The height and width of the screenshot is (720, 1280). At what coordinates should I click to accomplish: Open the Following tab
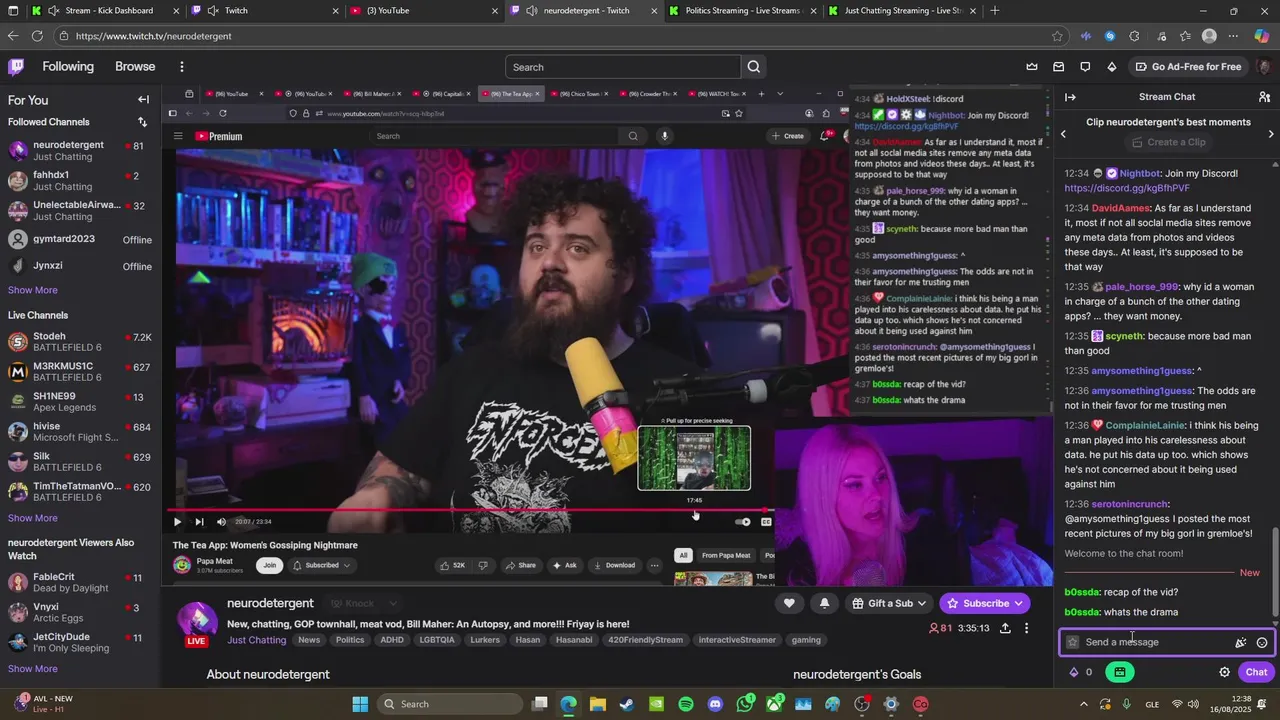pyautogui.click(x=68, y=67)
